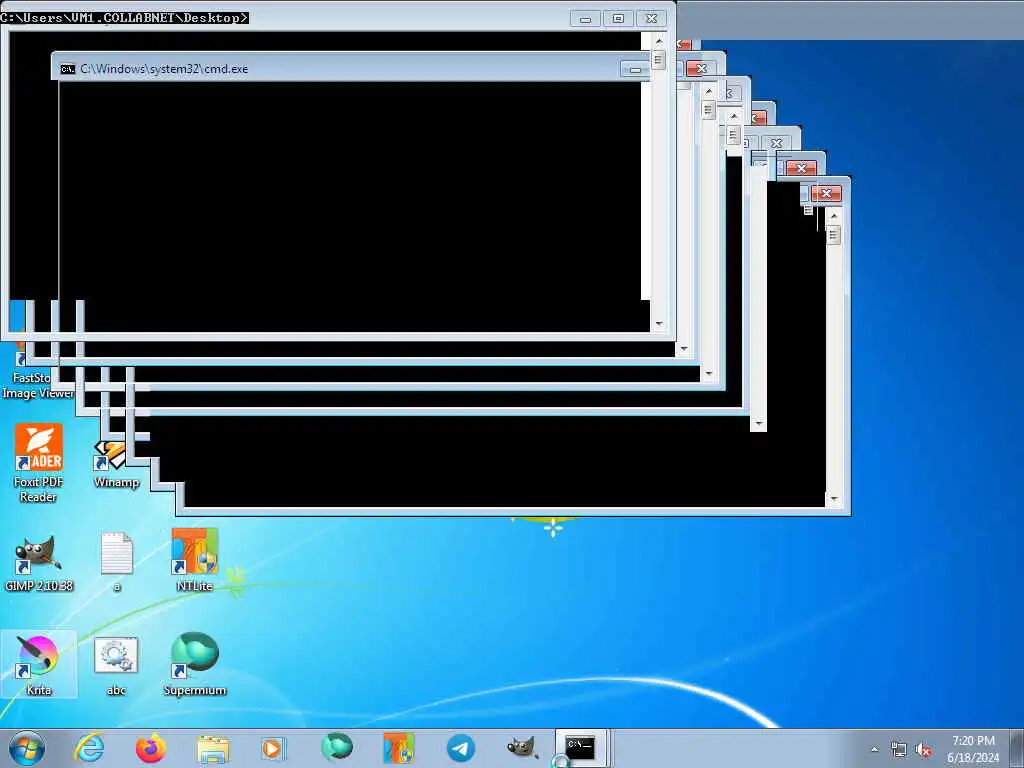
Task: Select the text file named 'a'
Action: click(x=117, y=562)
